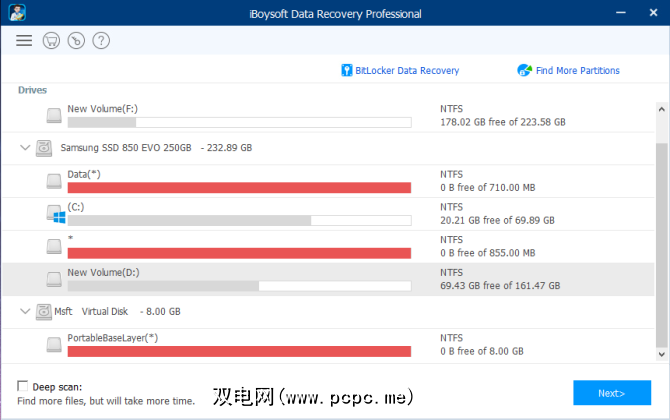Click the Samsung SSD 850 EVO disk icon
Screen dimensions: 670x420
[x=44, y=148]
